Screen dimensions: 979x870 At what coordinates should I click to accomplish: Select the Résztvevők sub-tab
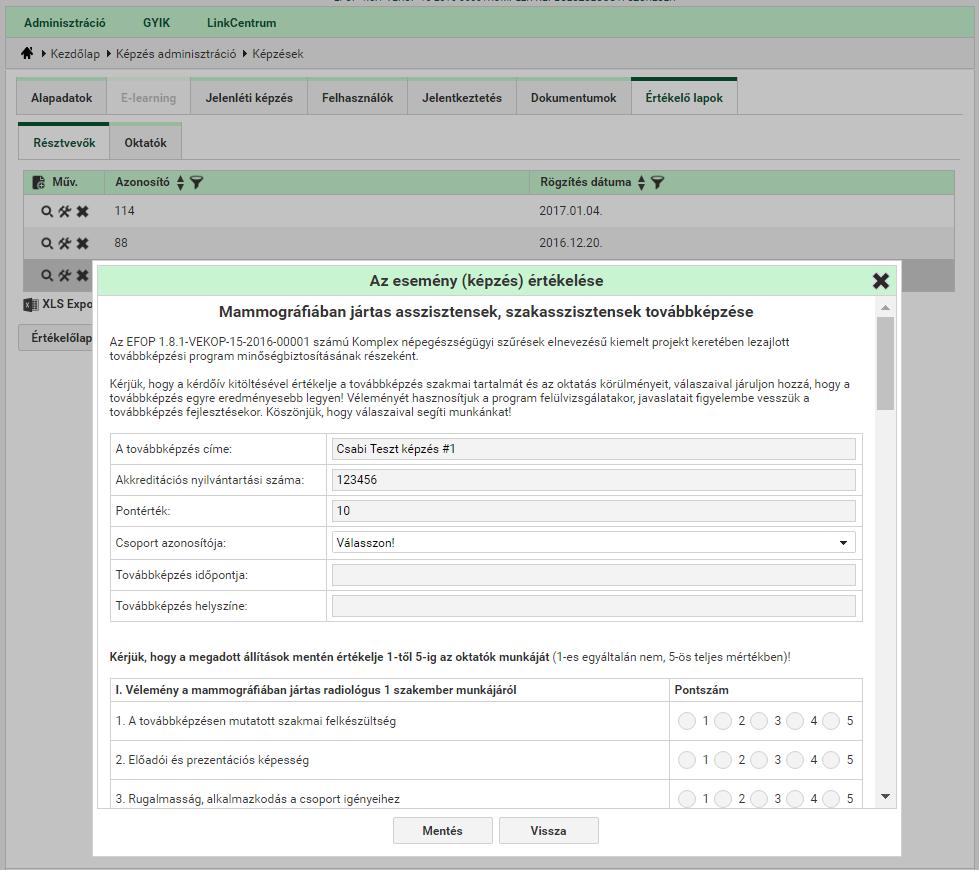[64, 142]
